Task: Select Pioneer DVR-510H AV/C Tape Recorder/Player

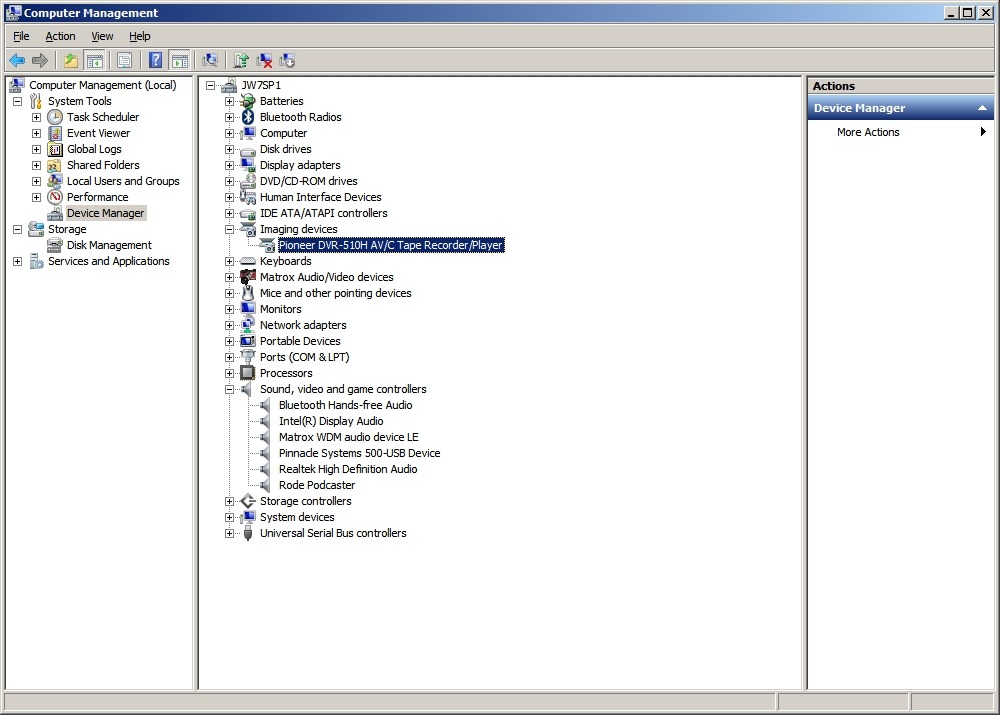Action: click(391, 245)
